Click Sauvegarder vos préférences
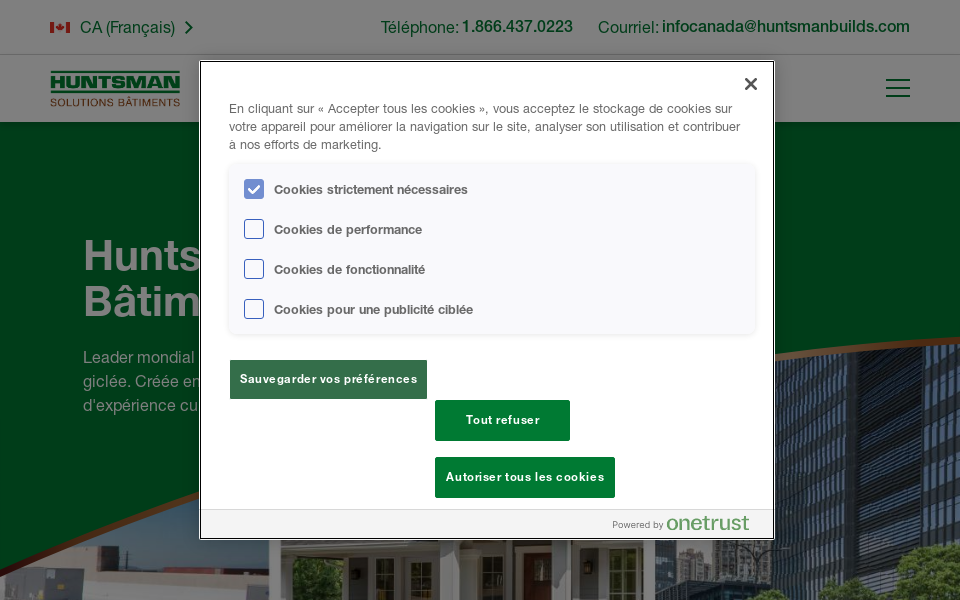Viewport: 960px width, 600px height. click(328, 379)
